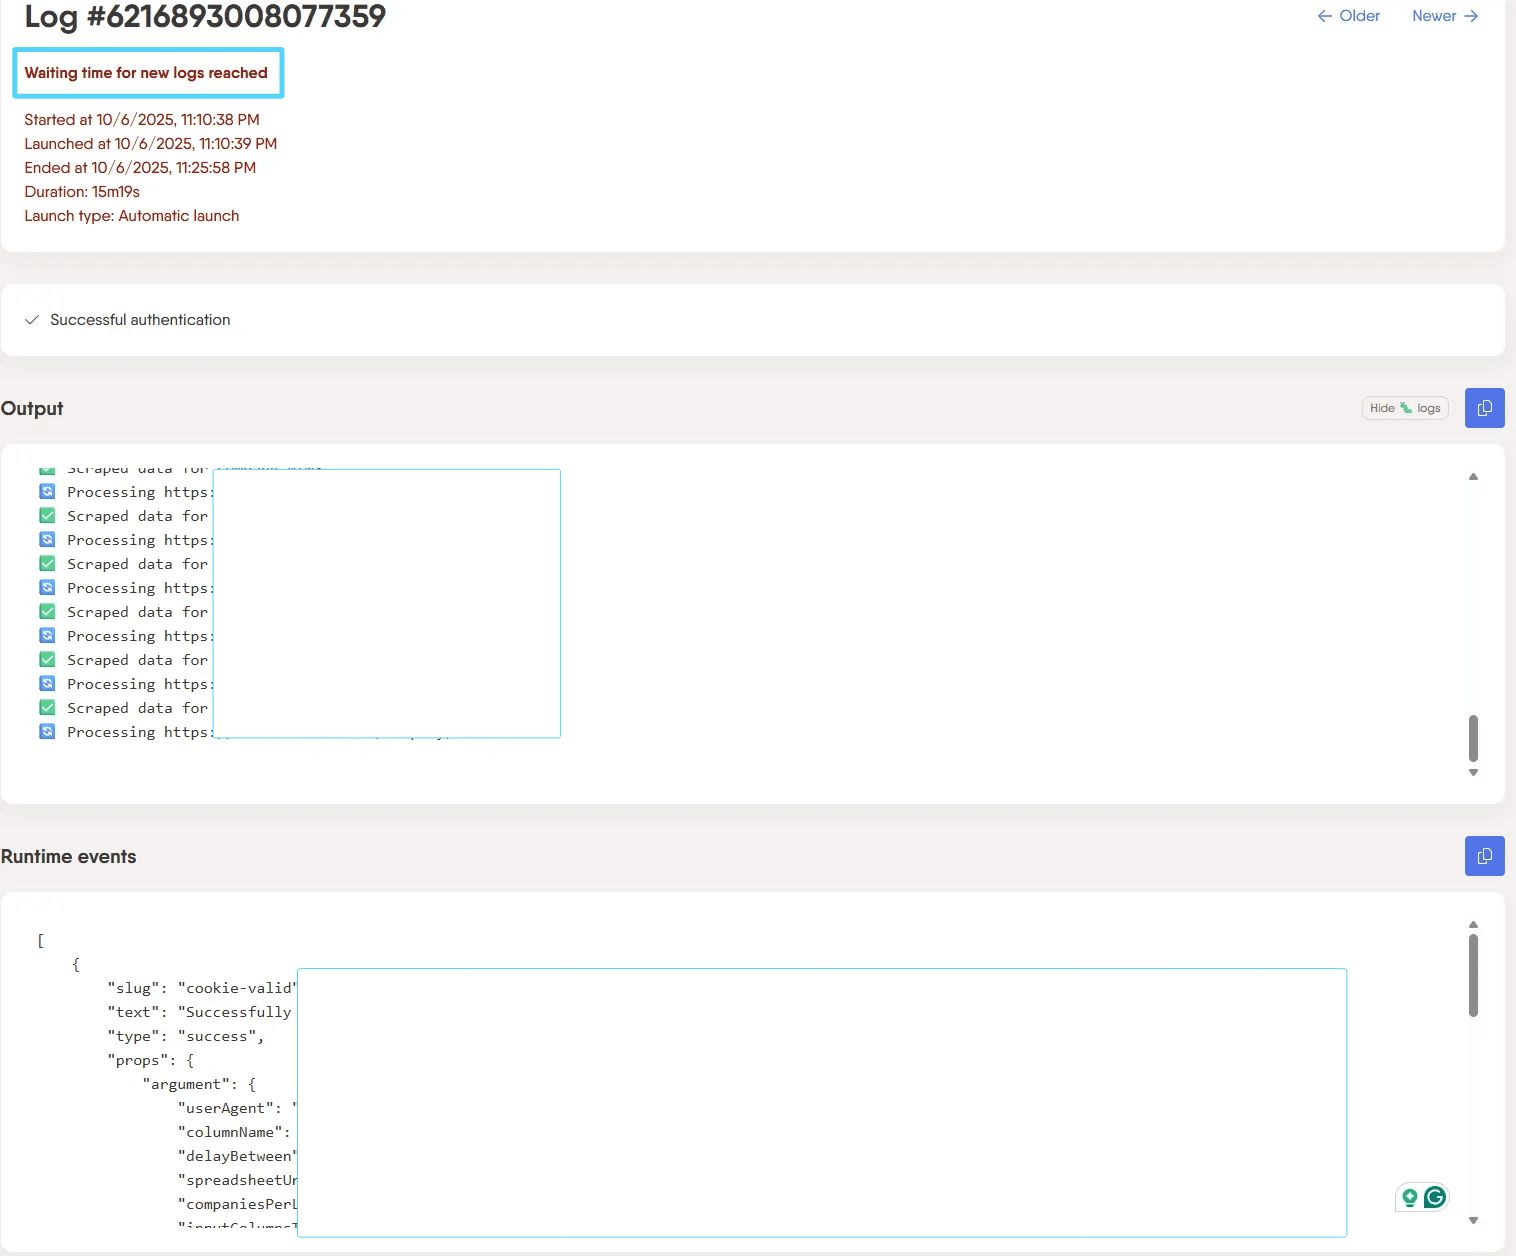Click the Runtime events heading
The height and width of the screenshot is (1256, 1516).
pos(68,856)
